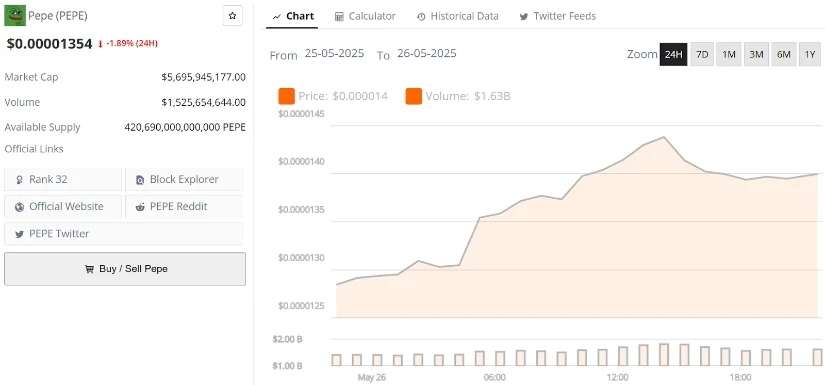Image resolution: width=825 pixels, height=385 pixels.
Task: Choose the 1Y zoom option
Action: [x=810, y=54]
